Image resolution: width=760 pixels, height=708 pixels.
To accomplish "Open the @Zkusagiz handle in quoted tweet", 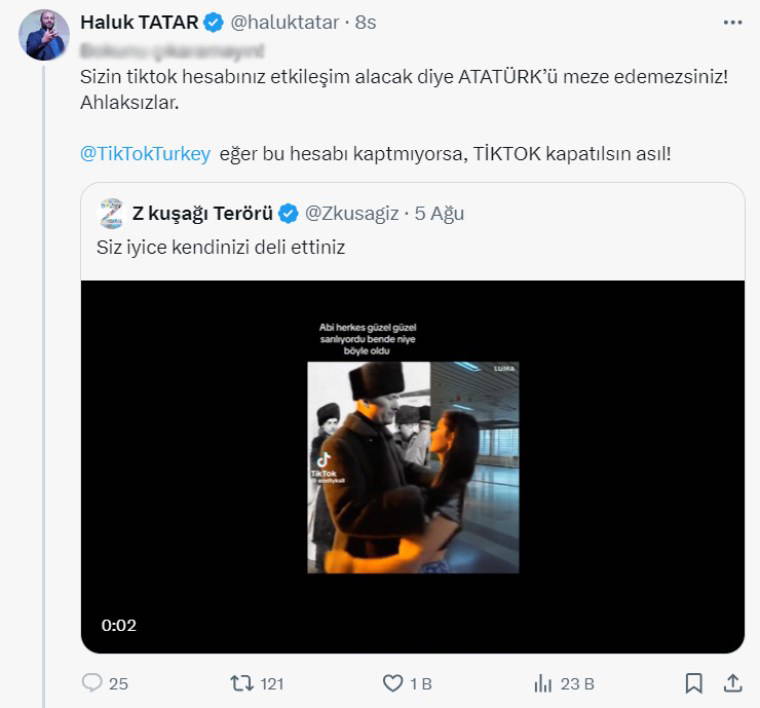I will [x=351, y=213].
